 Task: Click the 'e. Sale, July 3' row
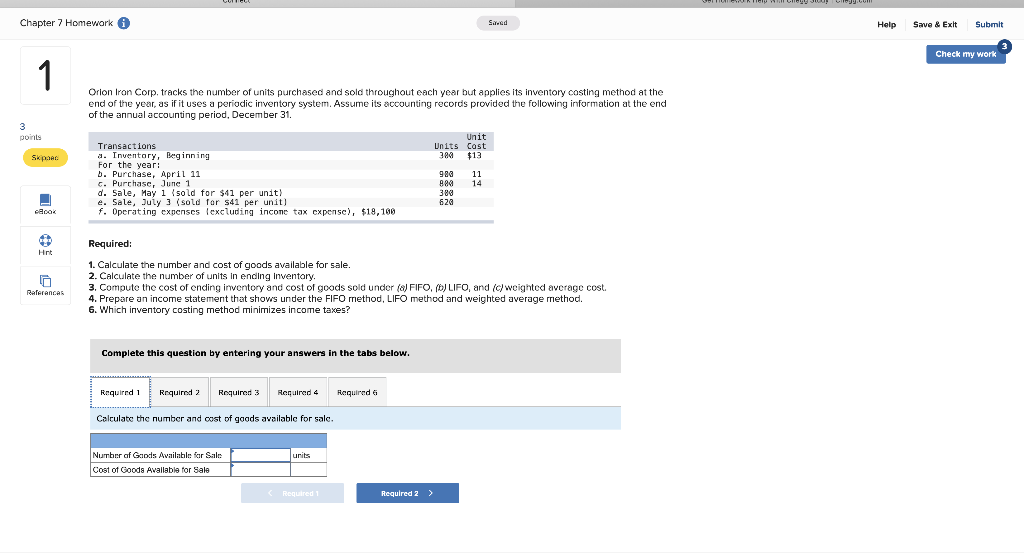pyautogui.click(x=291, y=202)
